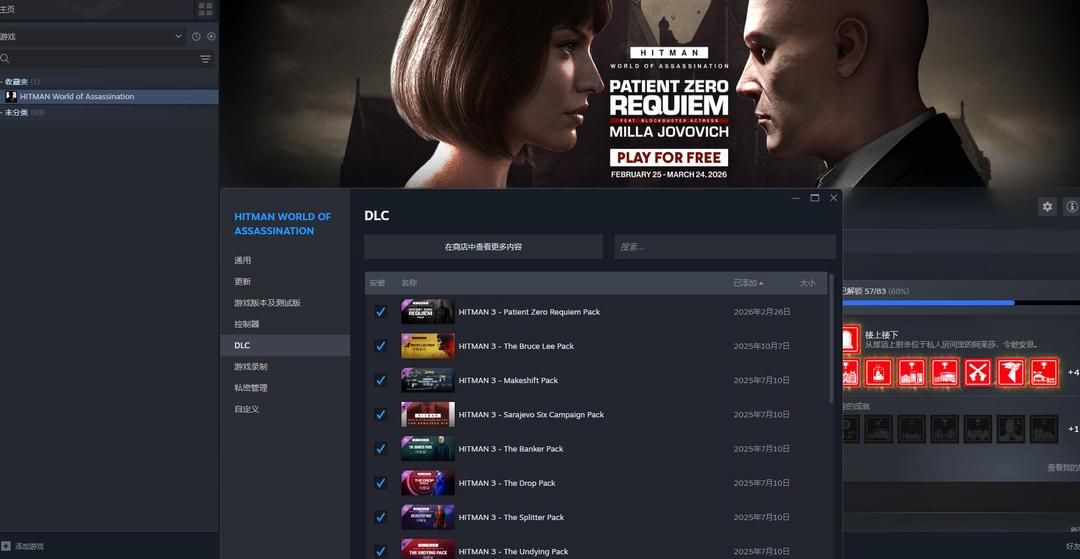This screenshot has width=1080, height=559.
Task: Click the library search magnifier icon
Action: tap(6, 59)
